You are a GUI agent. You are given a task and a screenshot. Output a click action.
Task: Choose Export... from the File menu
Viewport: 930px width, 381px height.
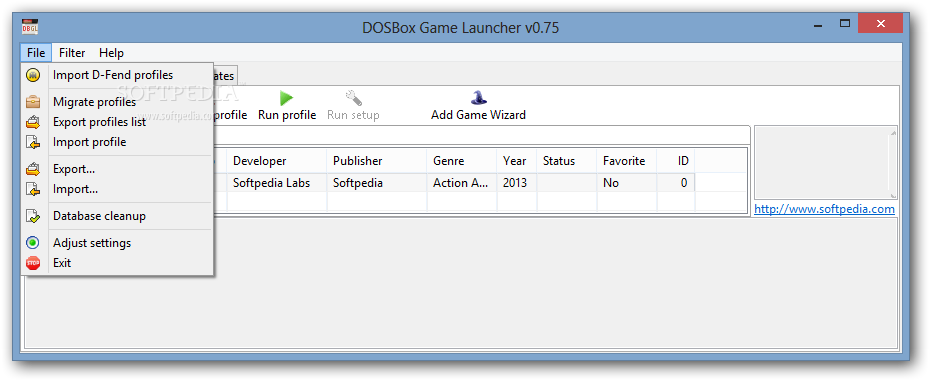click(117, 169)
